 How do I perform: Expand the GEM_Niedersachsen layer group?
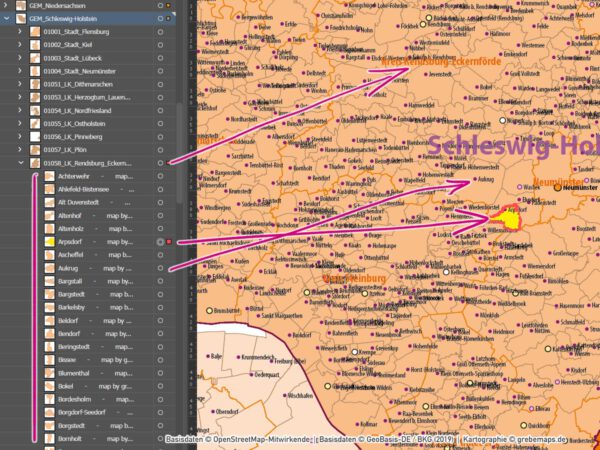click(6, 5)
